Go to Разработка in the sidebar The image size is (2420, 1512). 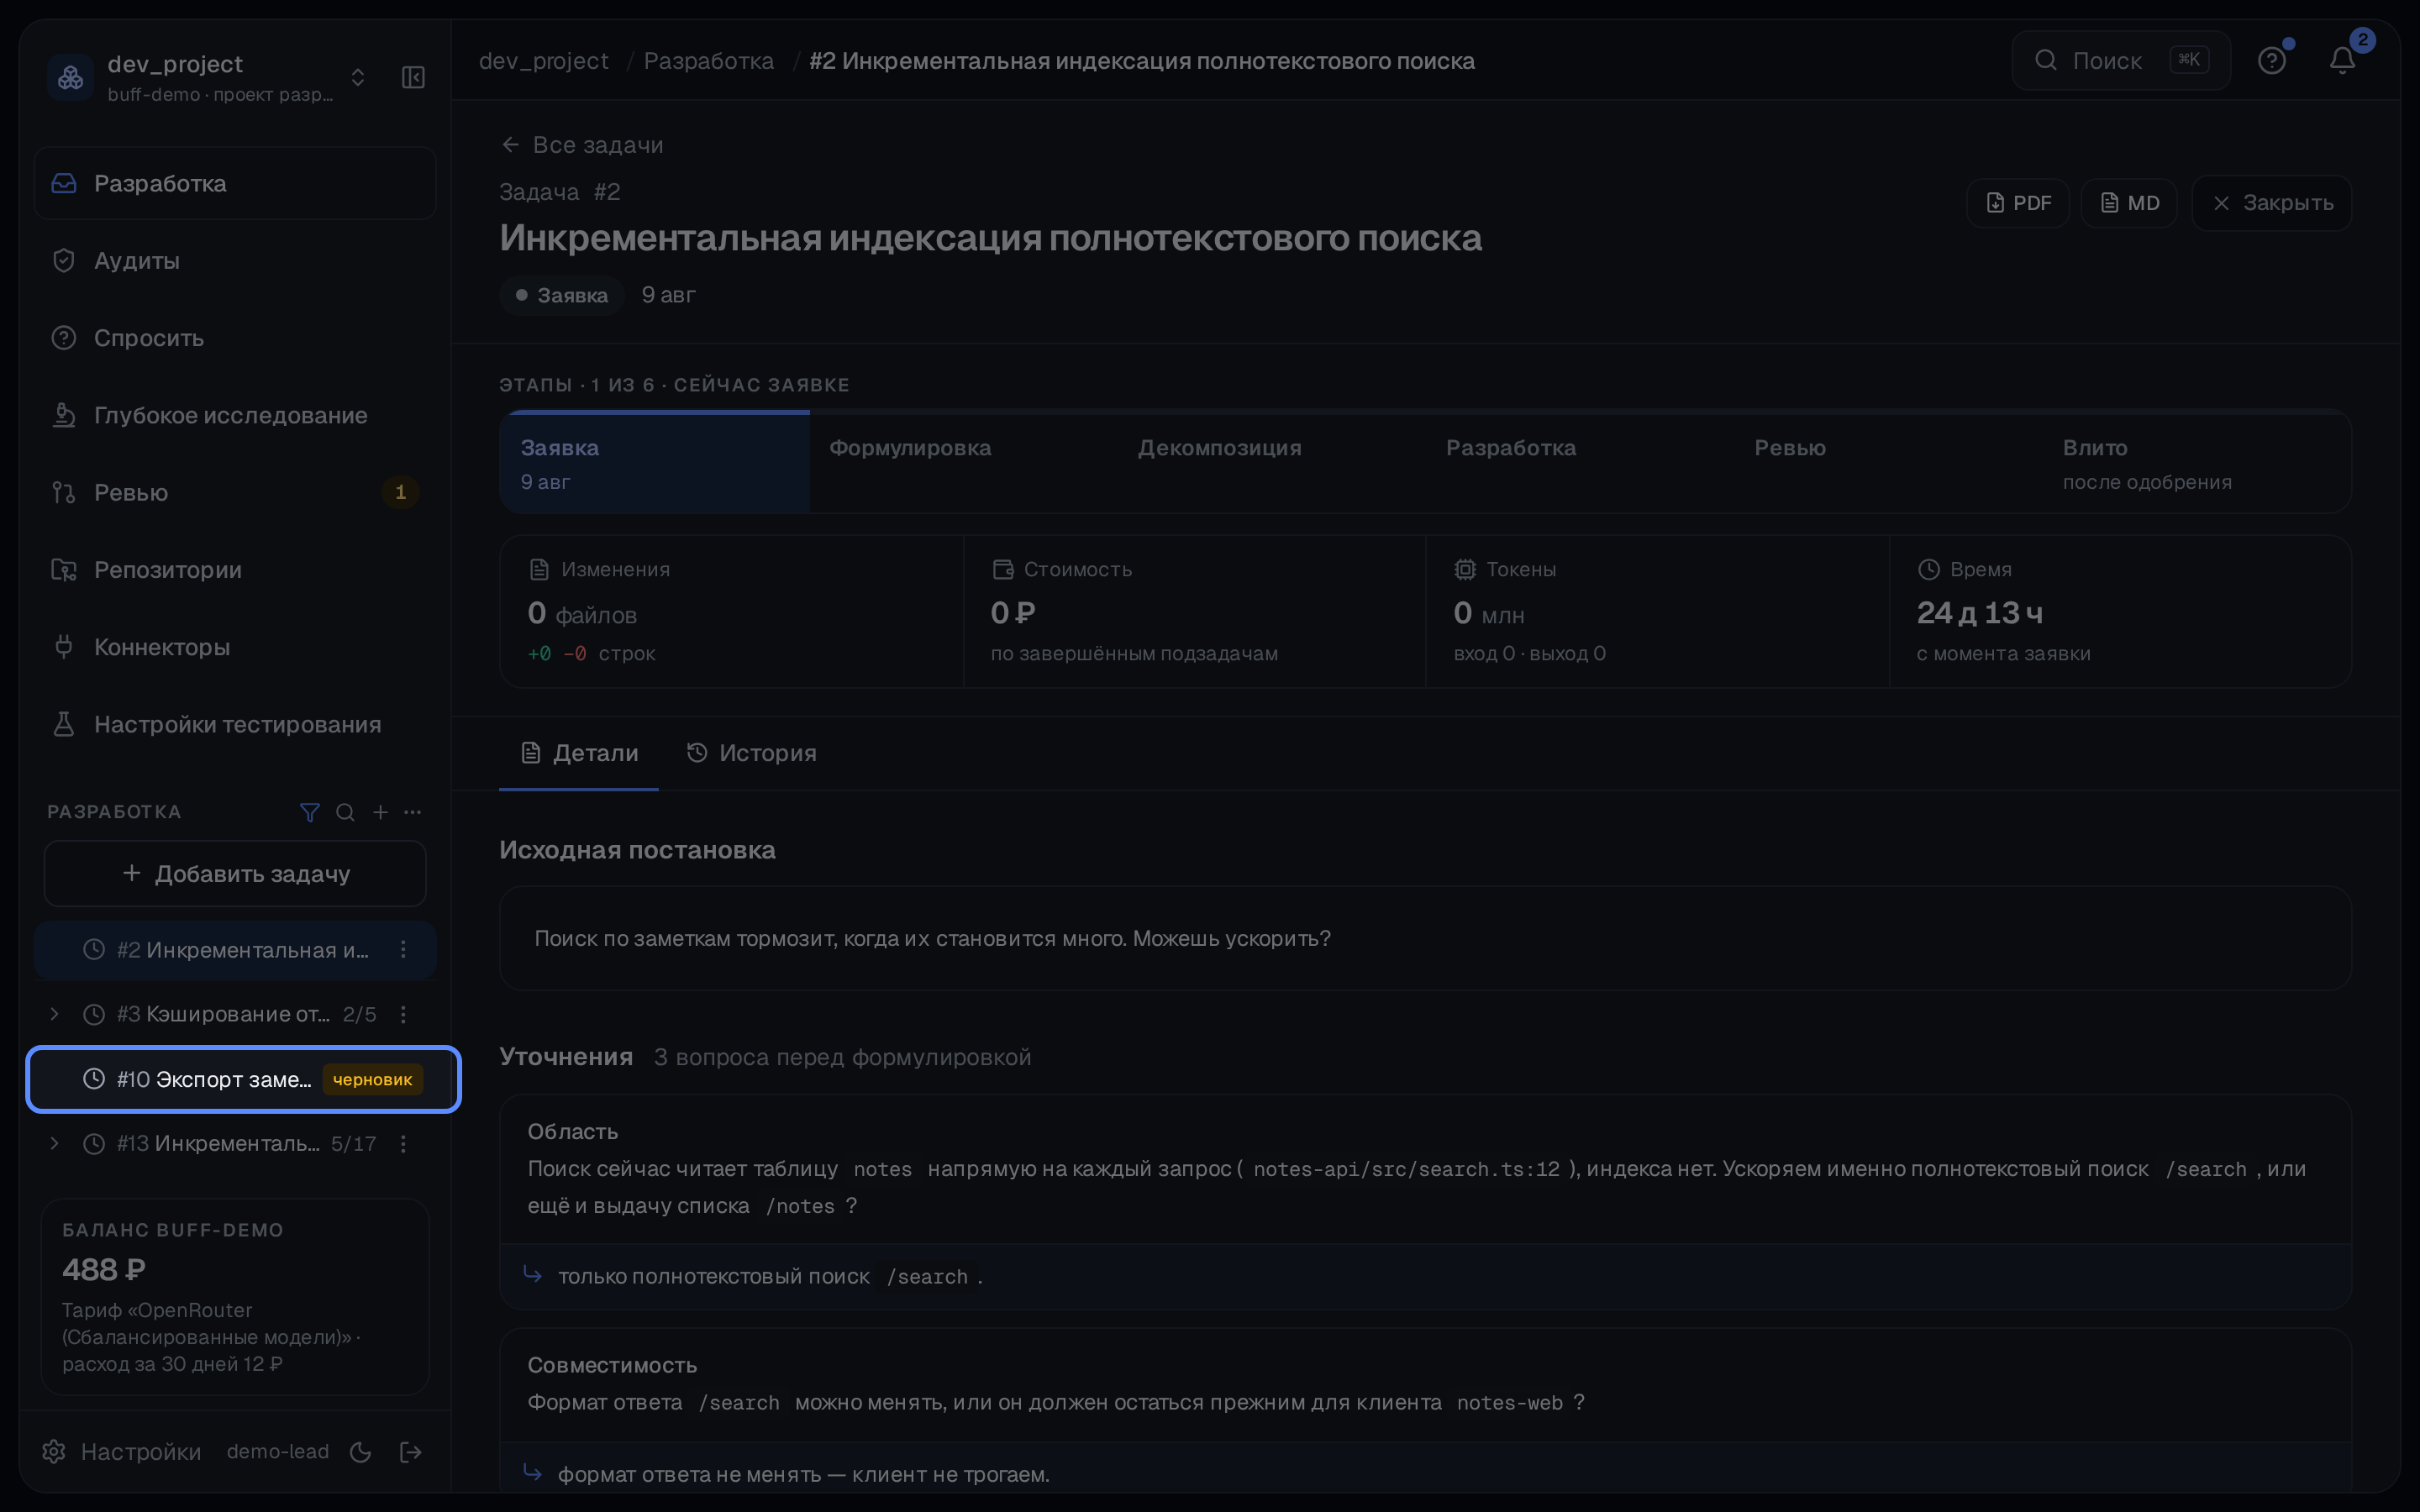tap(235, 183)
